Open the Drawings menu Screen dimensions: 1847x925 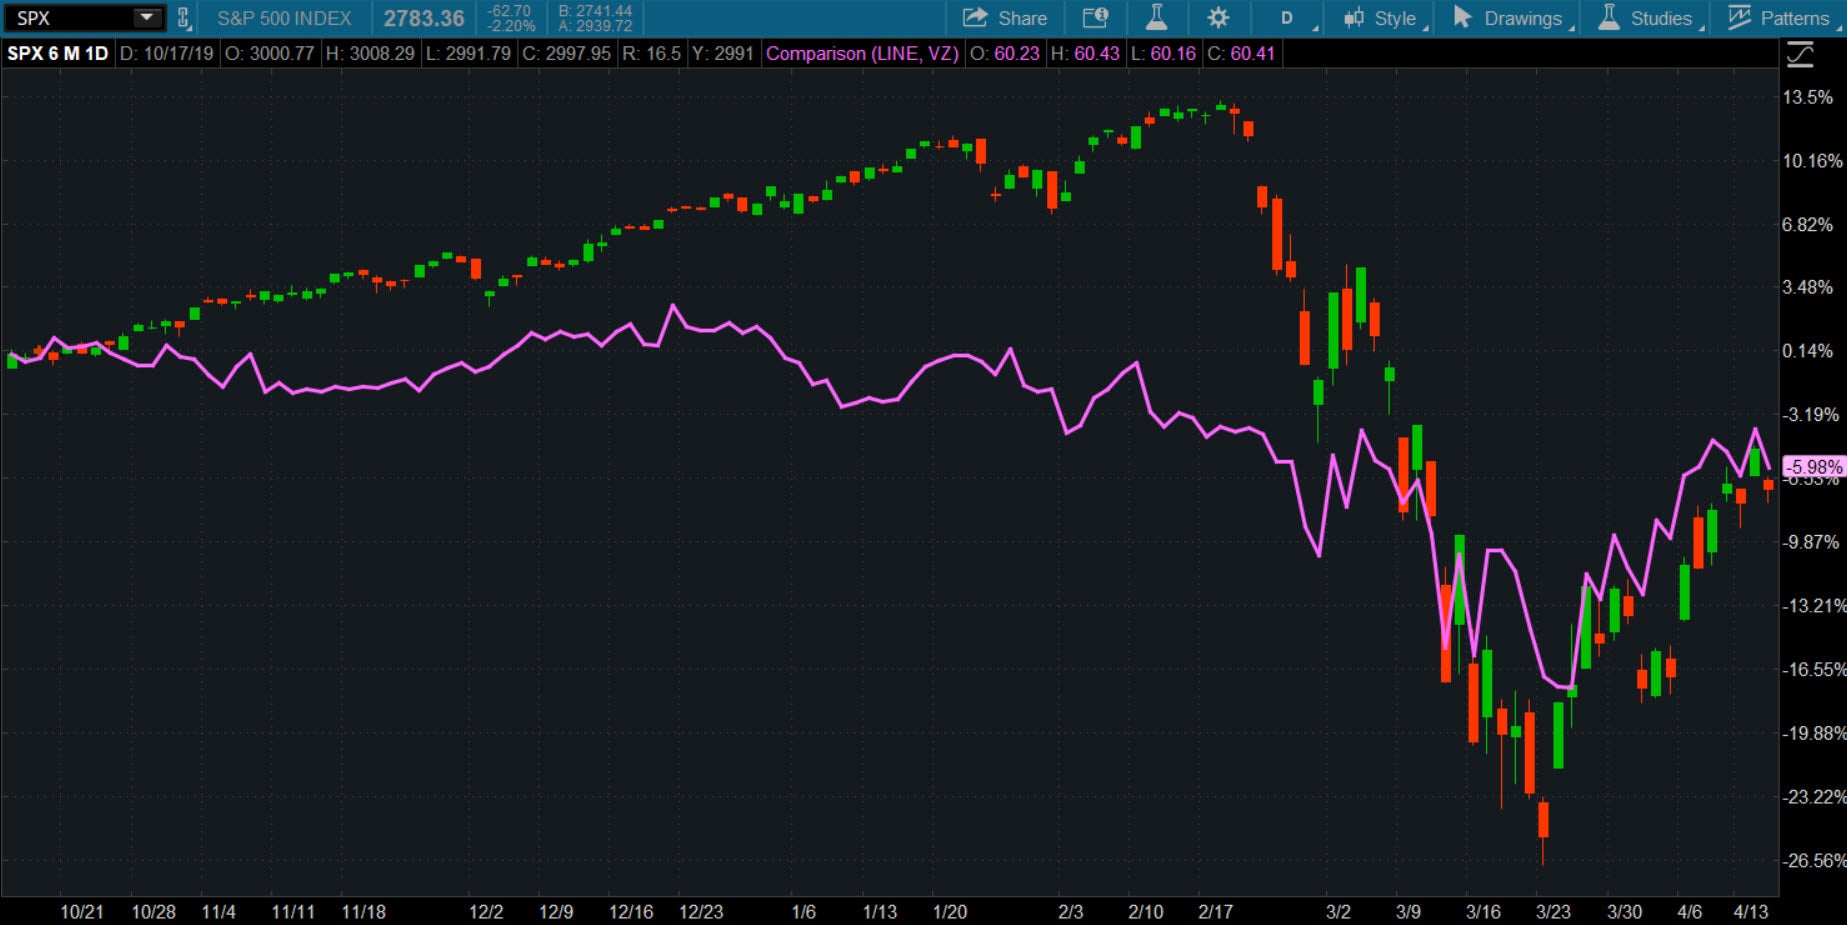(1512, 18)
